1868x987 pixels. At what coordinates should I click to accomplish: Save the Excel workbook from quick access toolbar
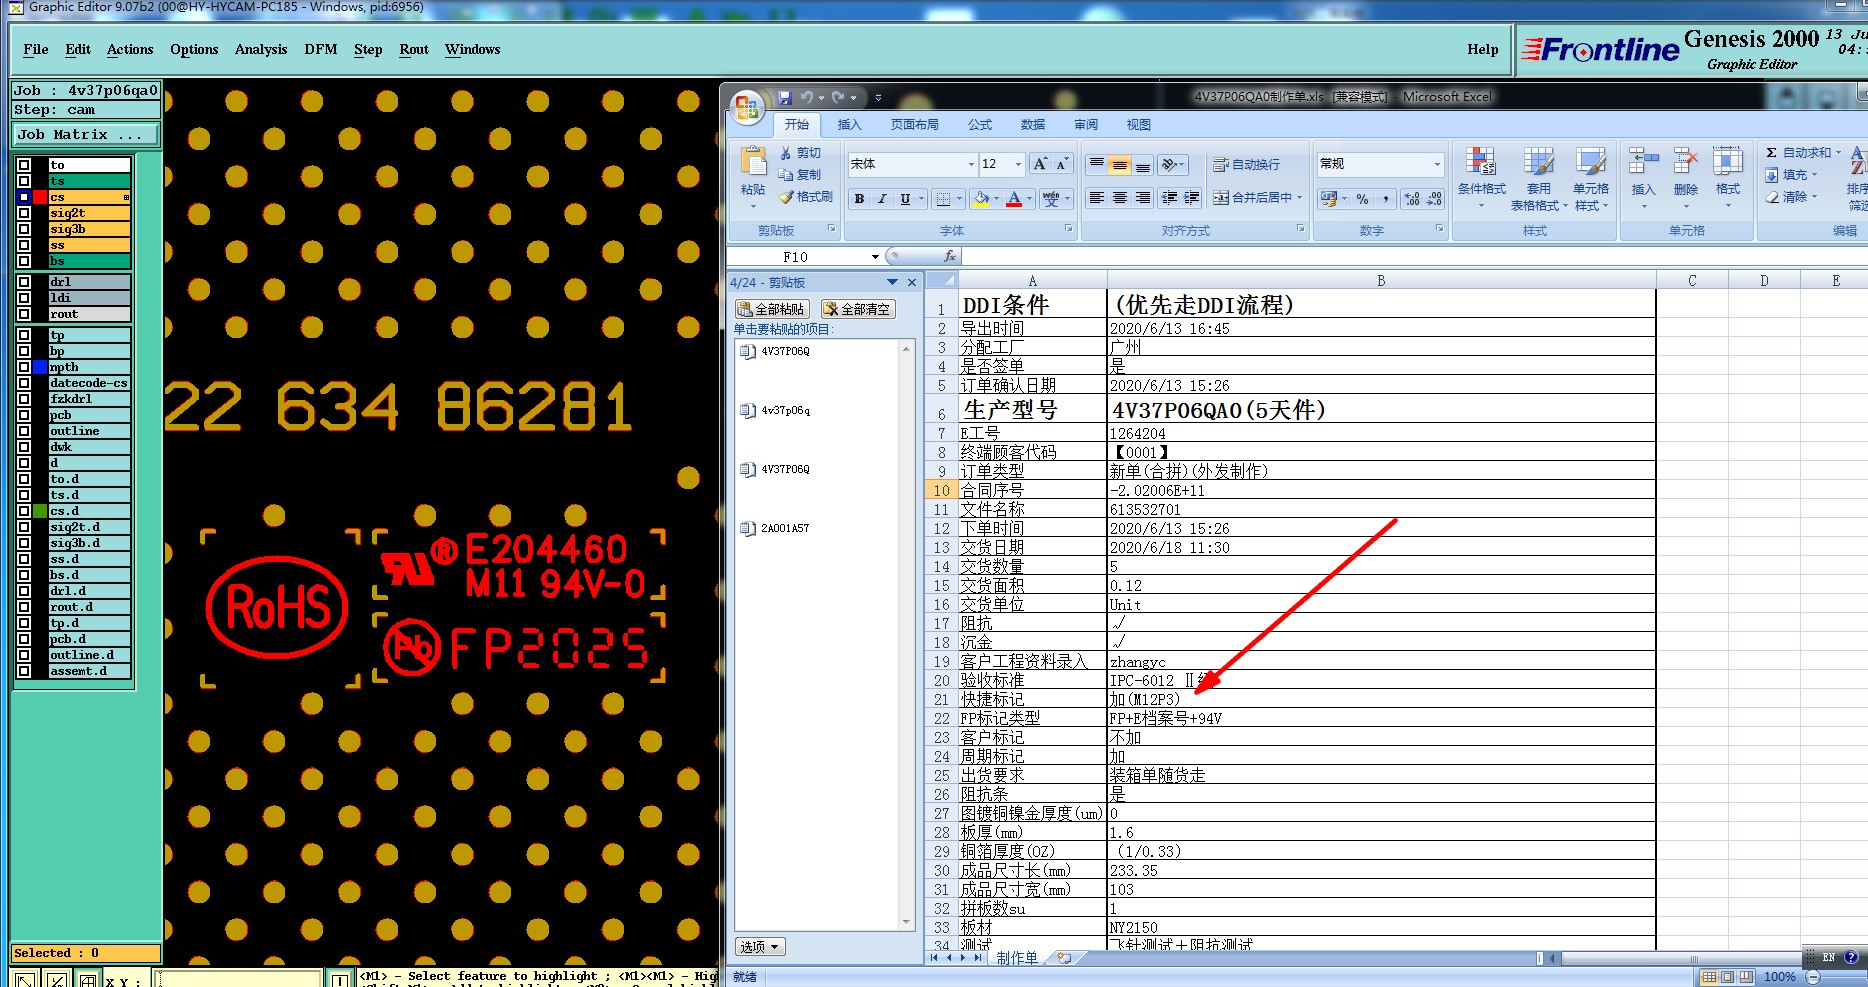click(x=785, y=97)
